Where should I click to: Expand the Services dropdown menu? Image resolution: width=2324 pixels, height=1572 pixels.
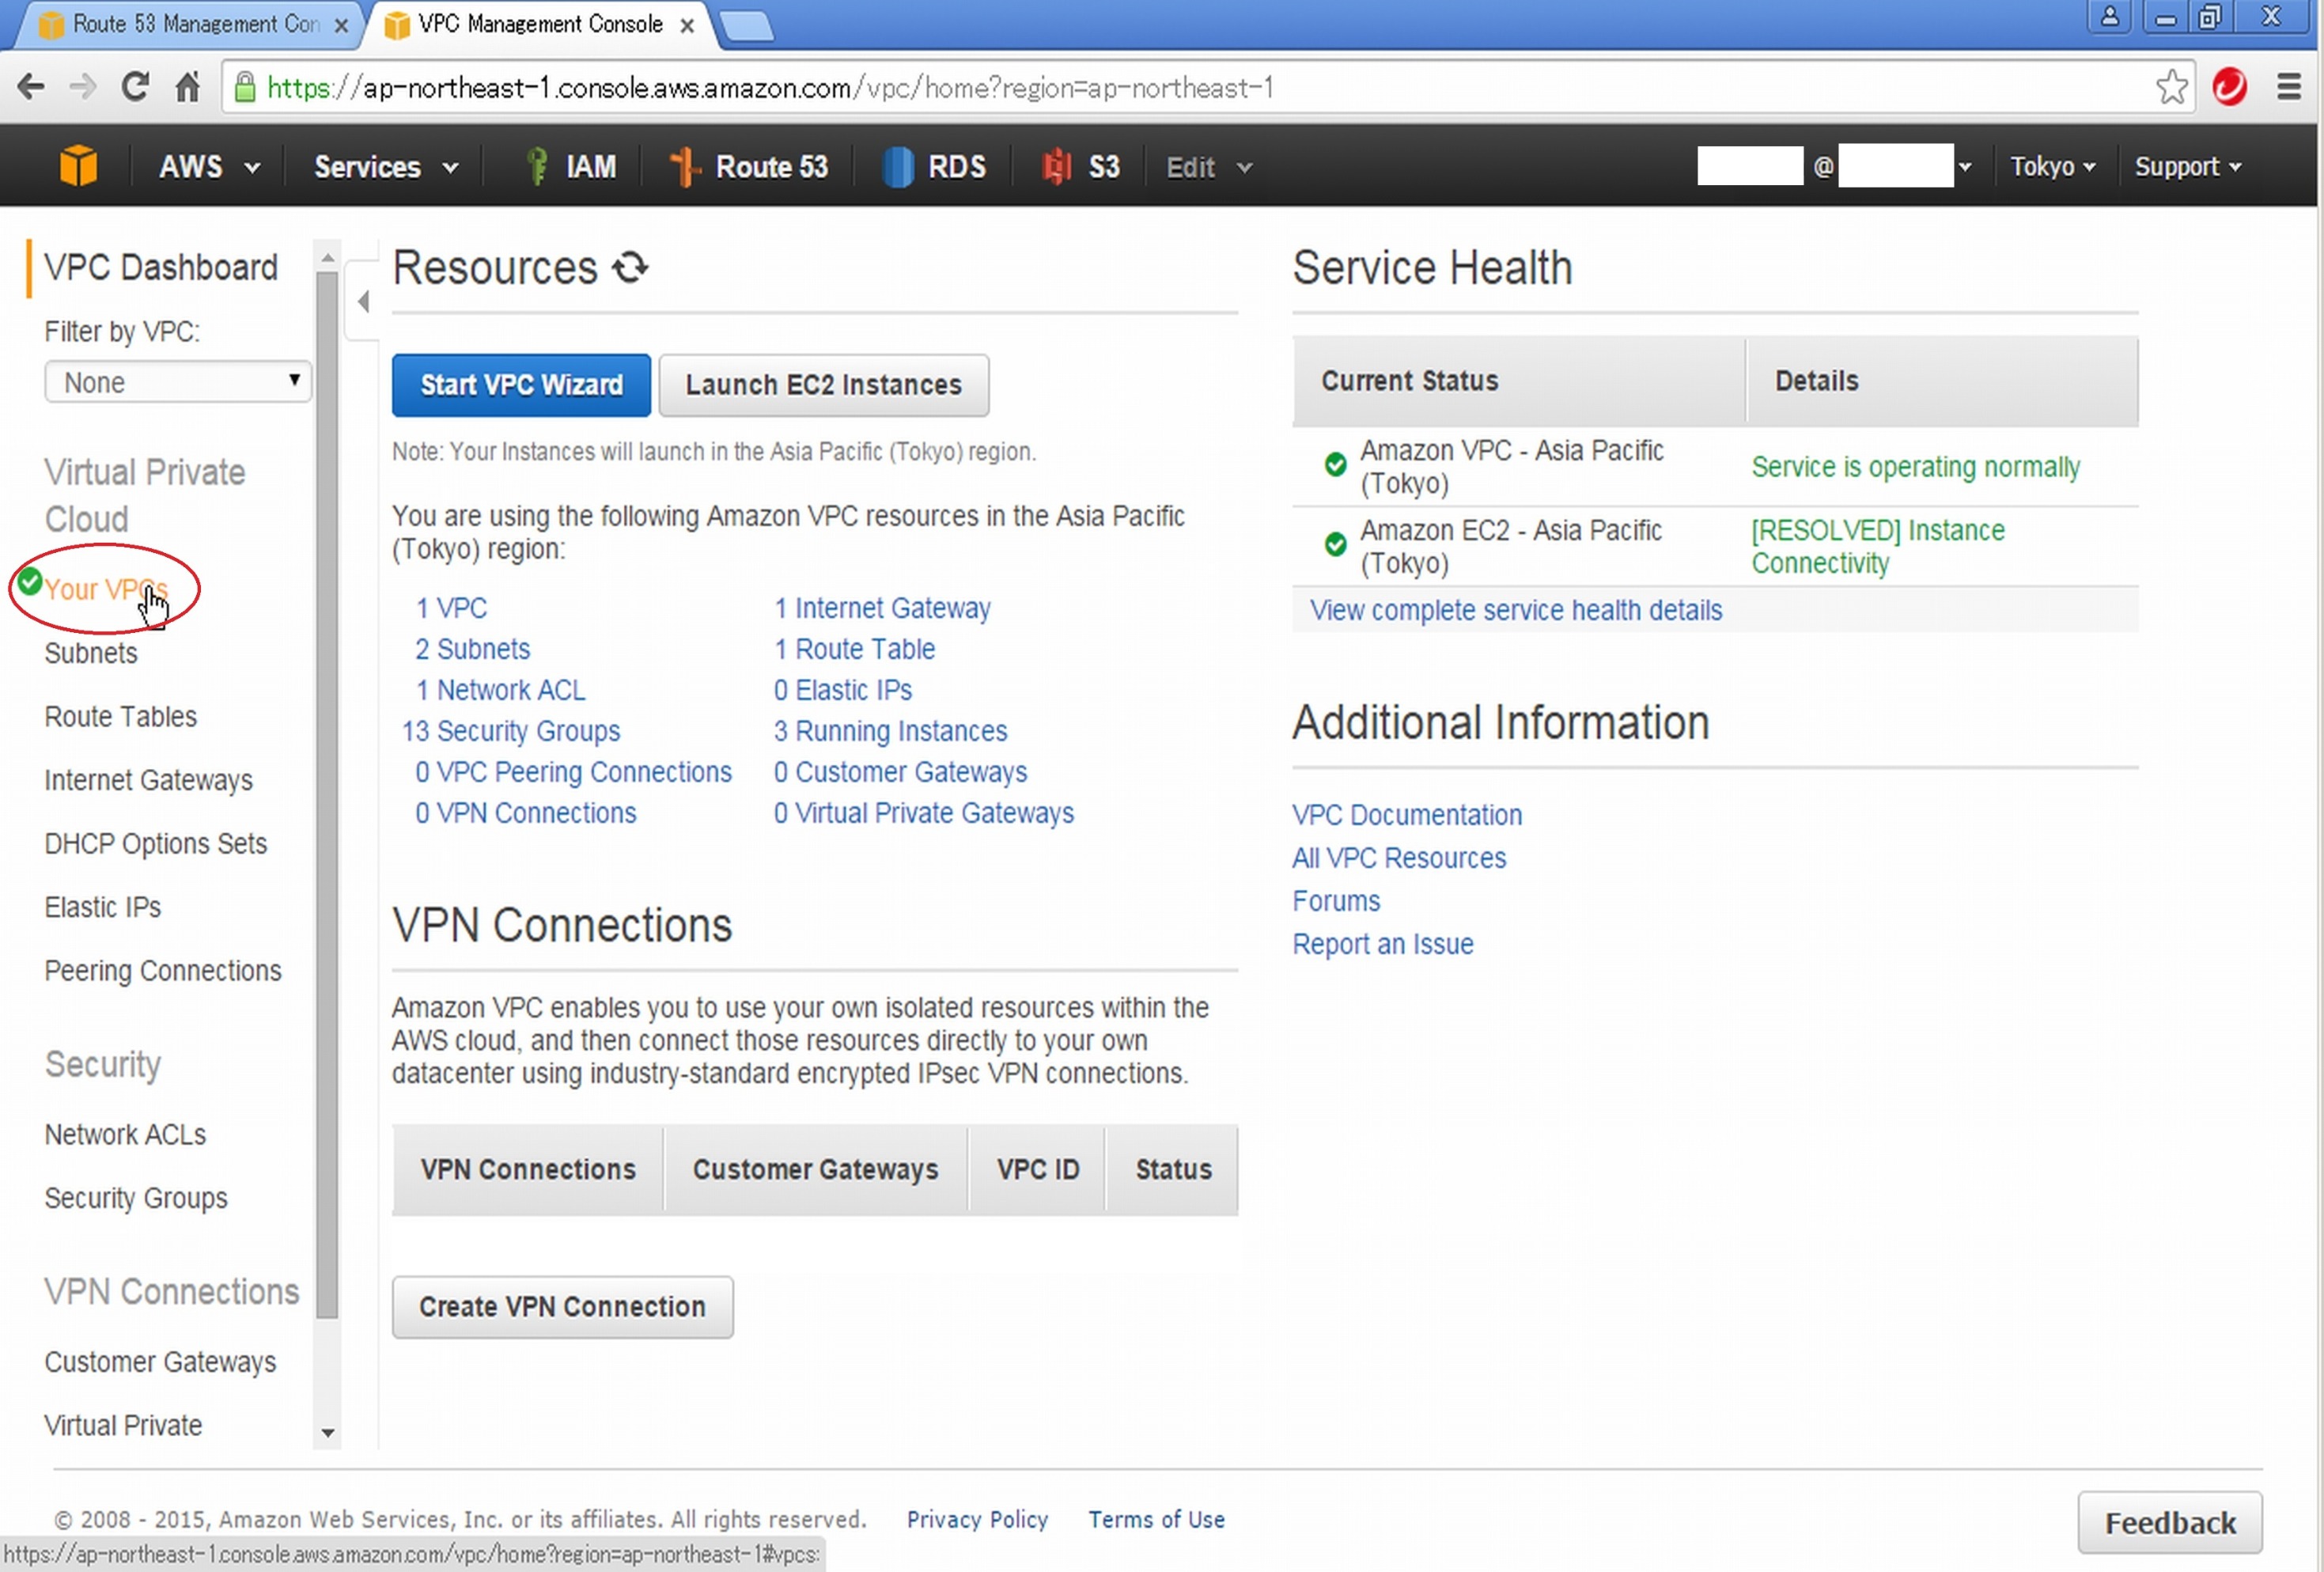pyautogui.click(x=384, y=165)
